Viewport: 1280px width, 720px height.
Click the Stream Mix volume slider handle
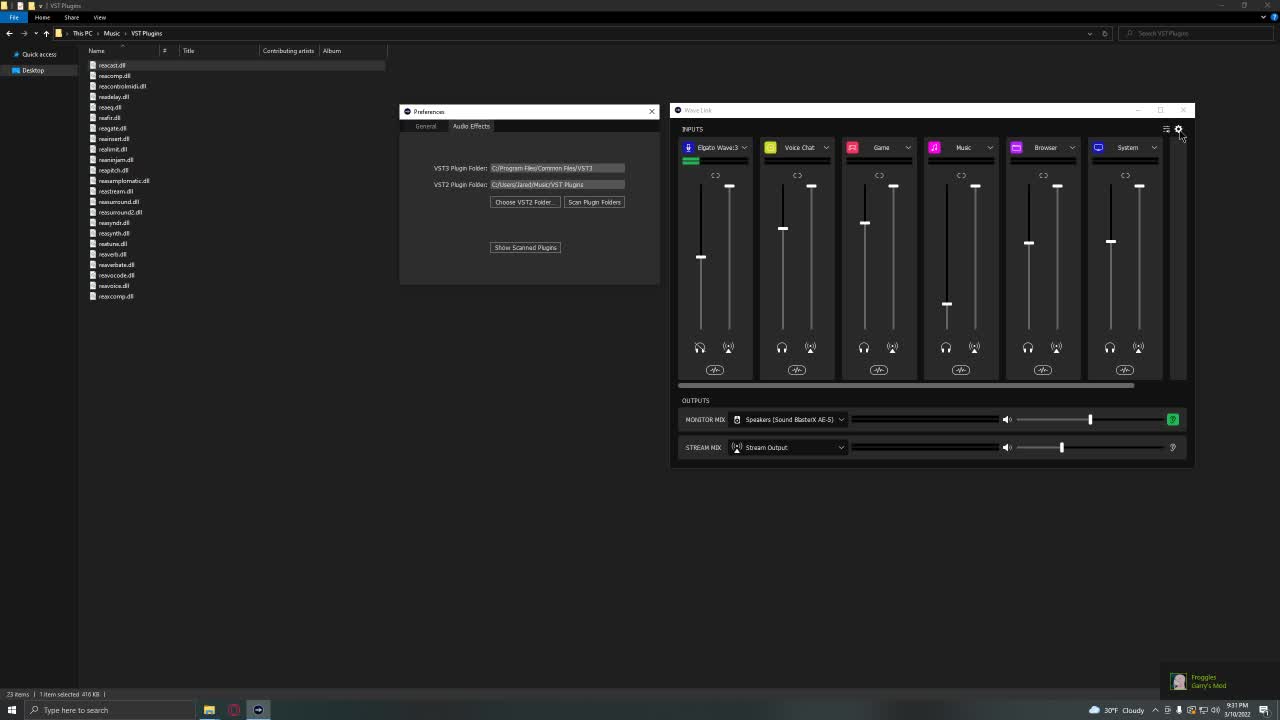pyautogui.click(x=1062, y=447)
